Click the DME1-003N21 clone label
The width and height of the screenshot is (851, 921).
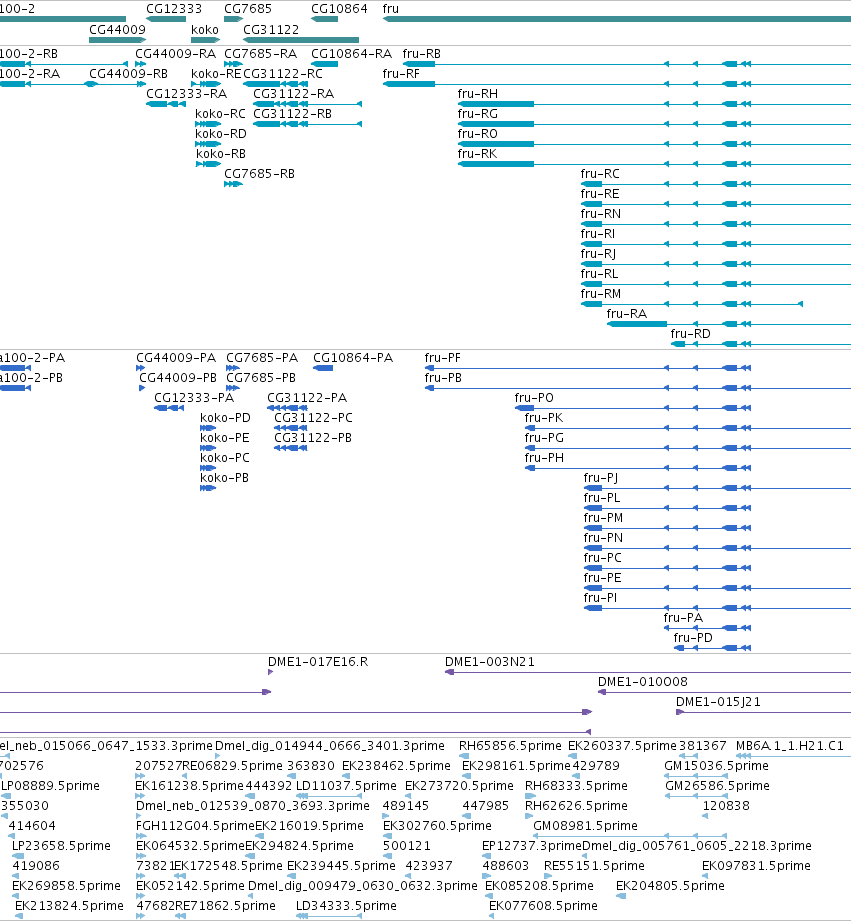coord(490,662)
